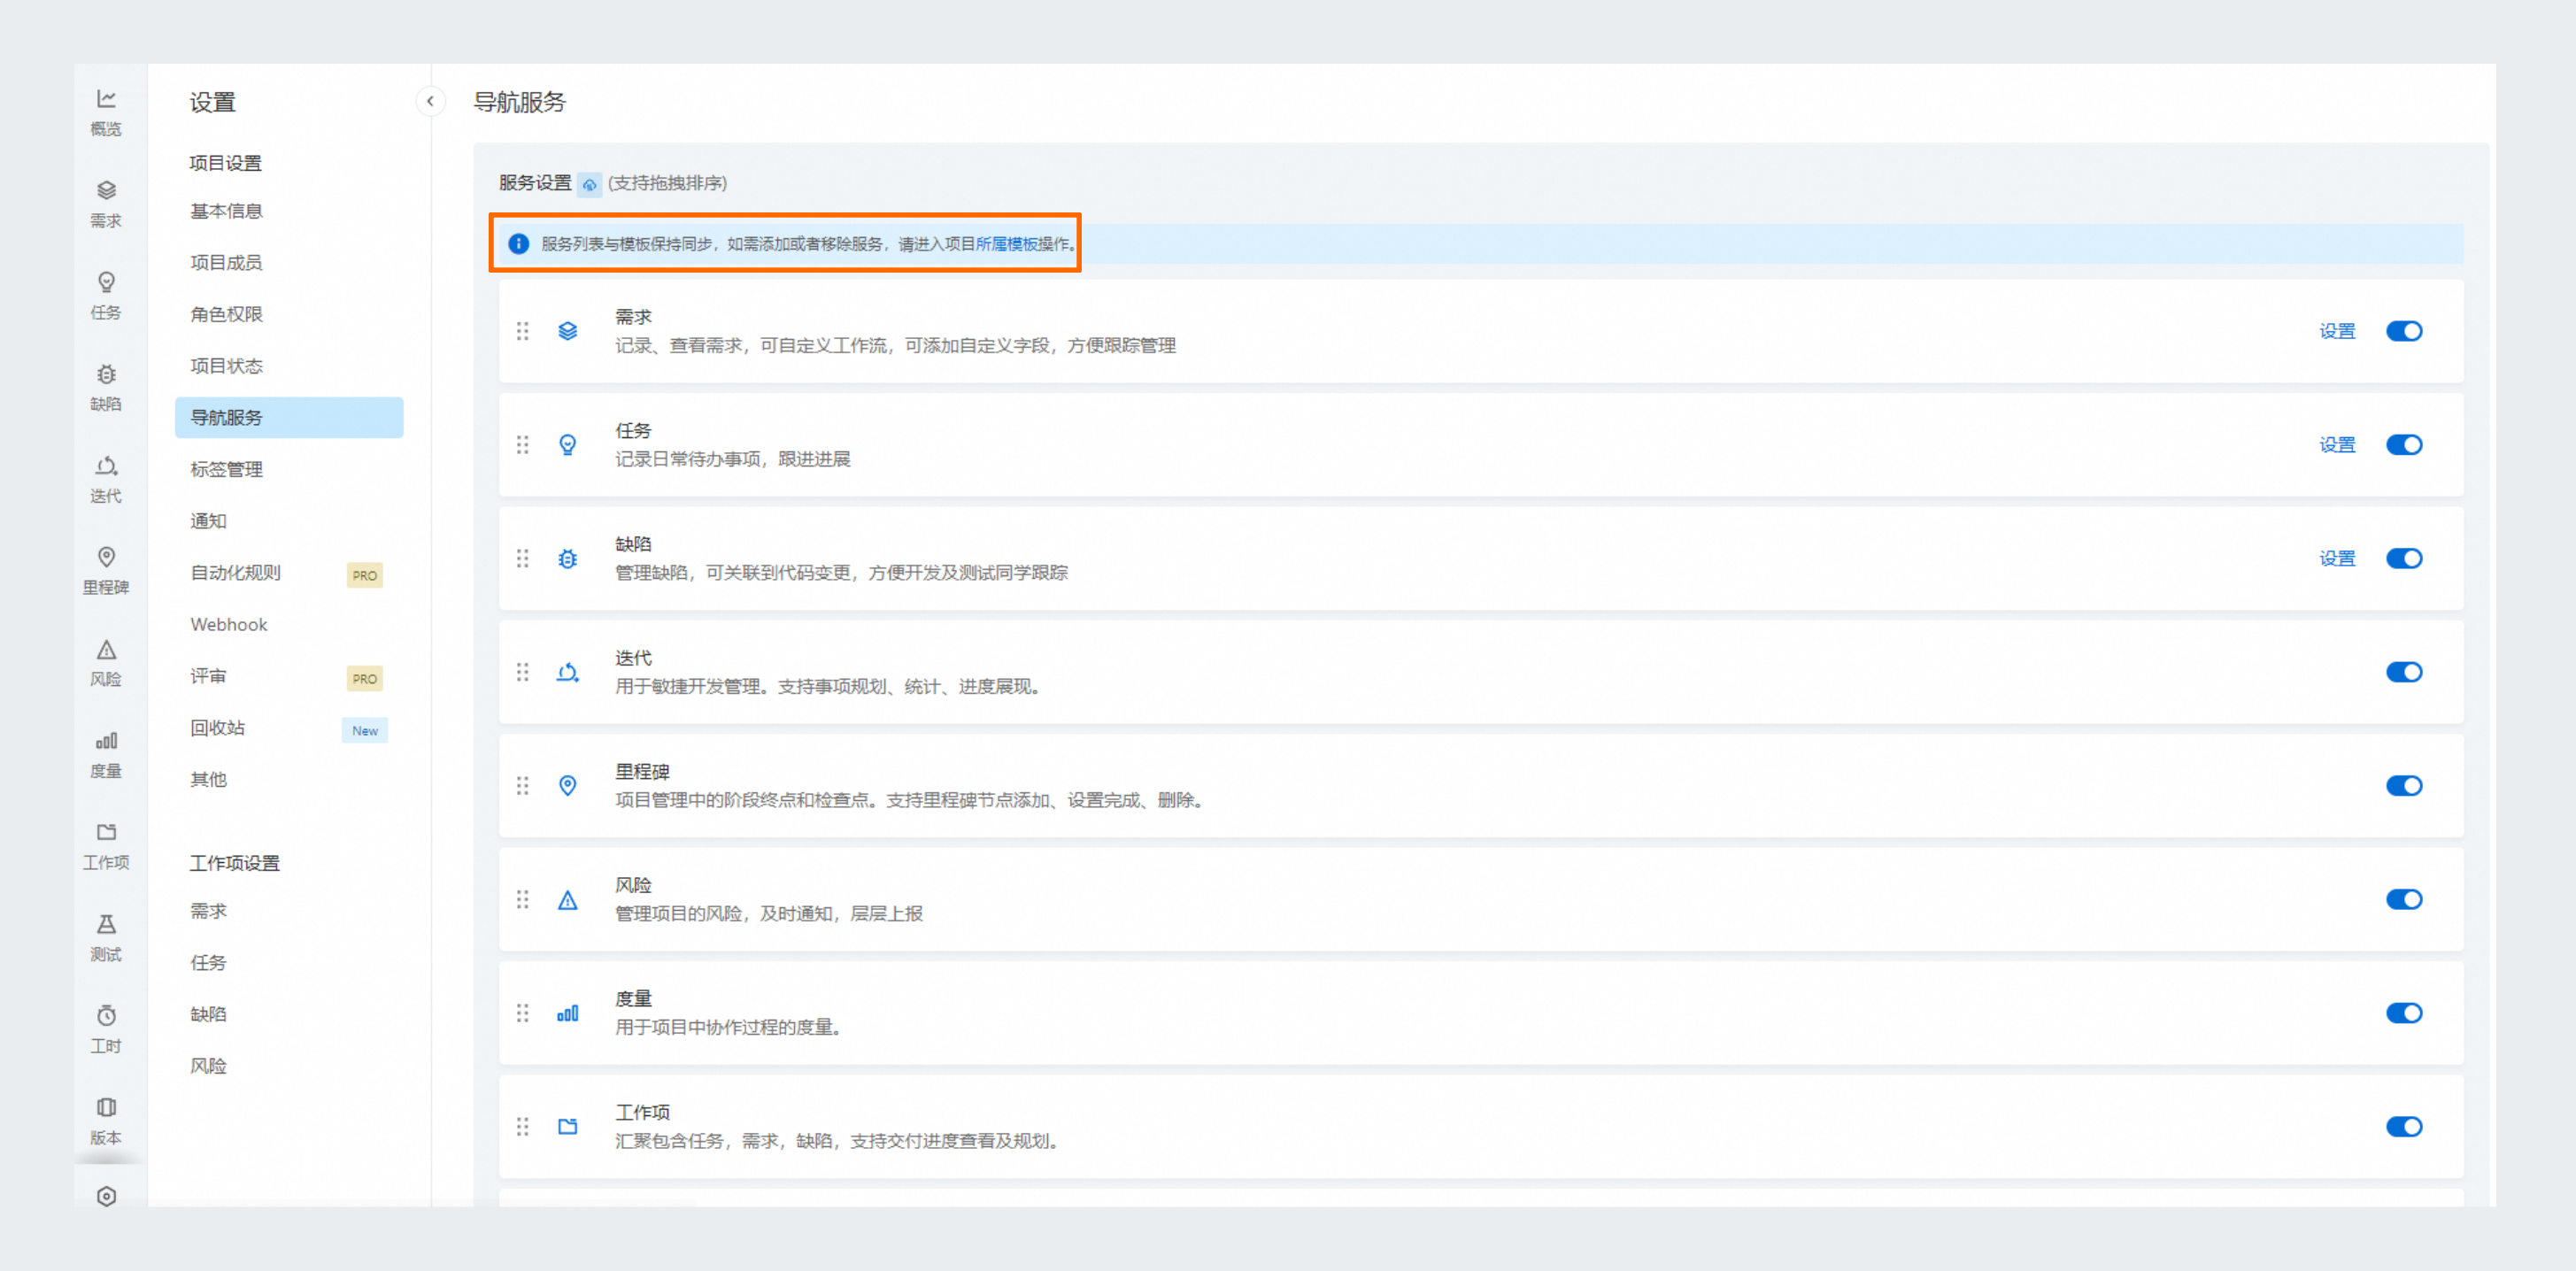The height and width of the screenshot is (1271, 2576).
Task: Open the 里程碑 pin icon in left rail
Action: point(106,557)
